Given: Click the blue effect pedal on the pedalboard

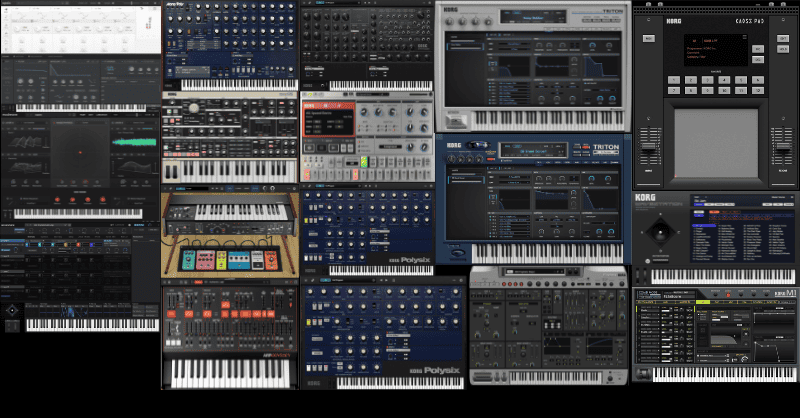Looking at the screenshot, I should (x=238, y=260).
